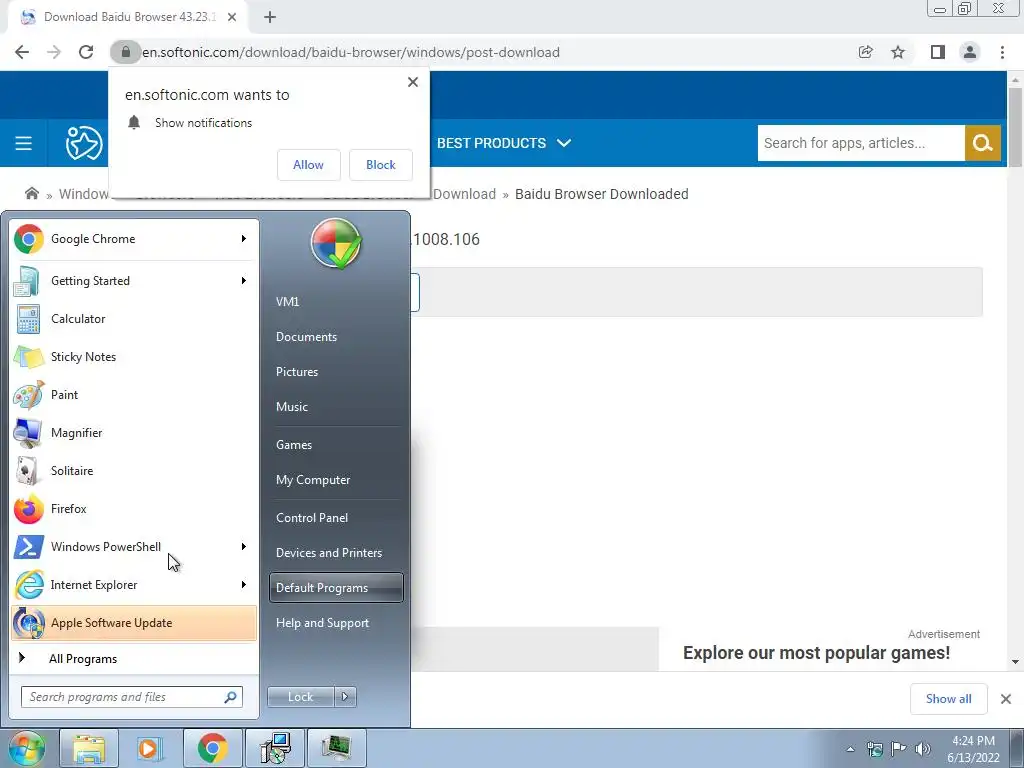Open the Softonic hamburger menu
The image size is (1024, 768).
(x=24, y=143)
